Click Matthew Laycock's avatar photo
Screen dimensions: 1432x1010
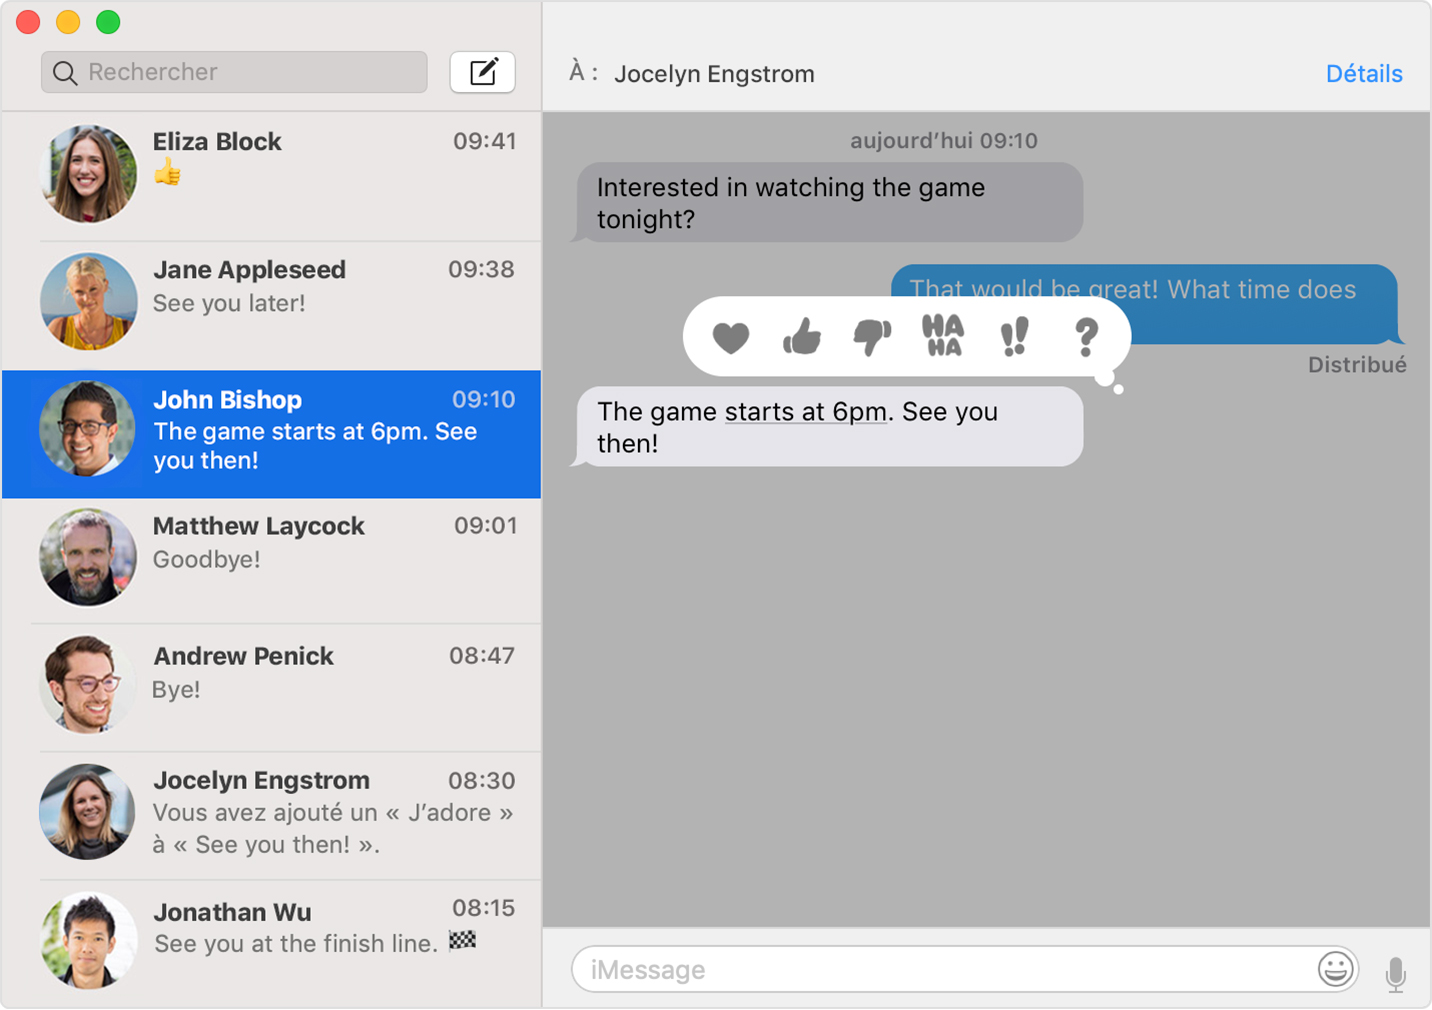tap(88, 557)
